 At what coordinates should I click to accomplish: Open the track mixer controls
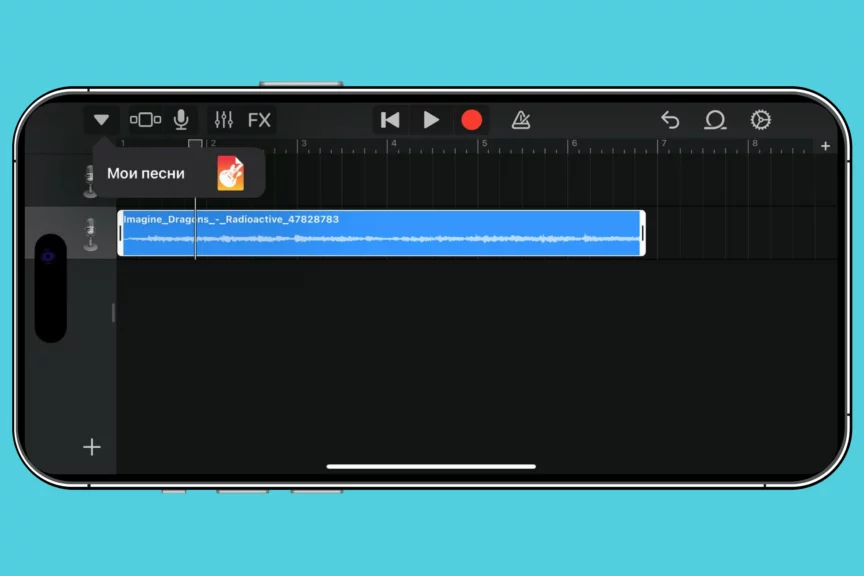click(224, 120)
